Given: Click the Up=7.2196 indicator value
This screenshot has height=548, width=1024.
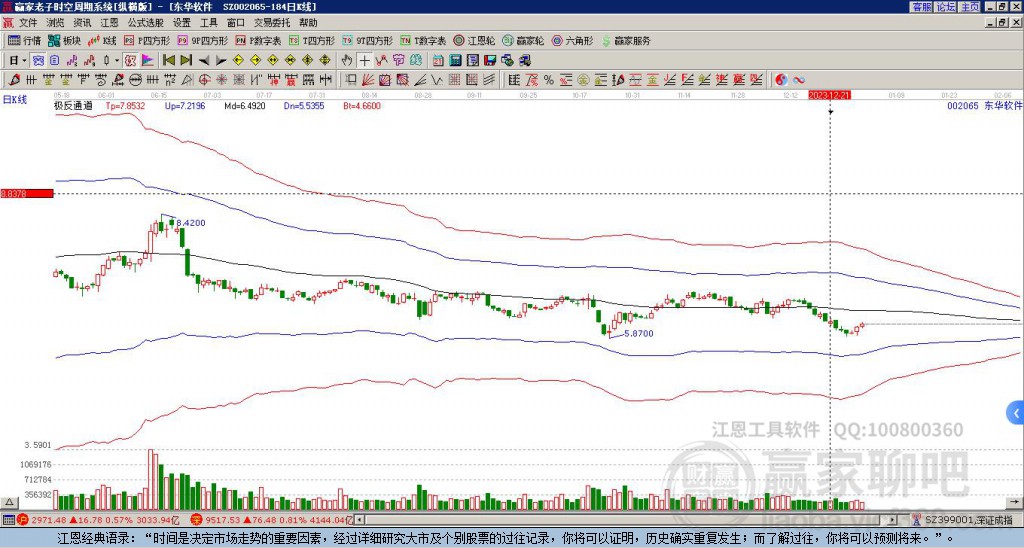Looking at the screenshot, I should coord(185,106).
